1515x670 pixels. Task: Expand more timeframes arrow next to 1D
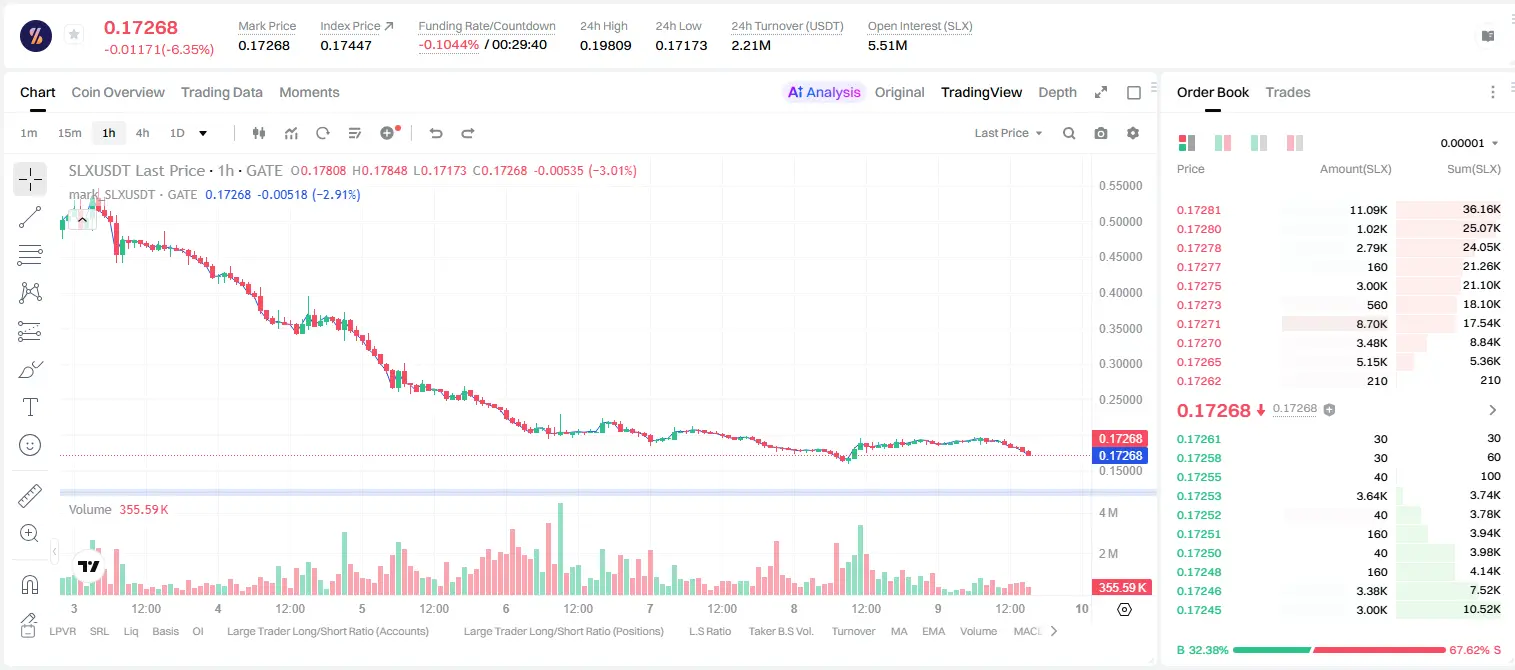tap(203, 133)
